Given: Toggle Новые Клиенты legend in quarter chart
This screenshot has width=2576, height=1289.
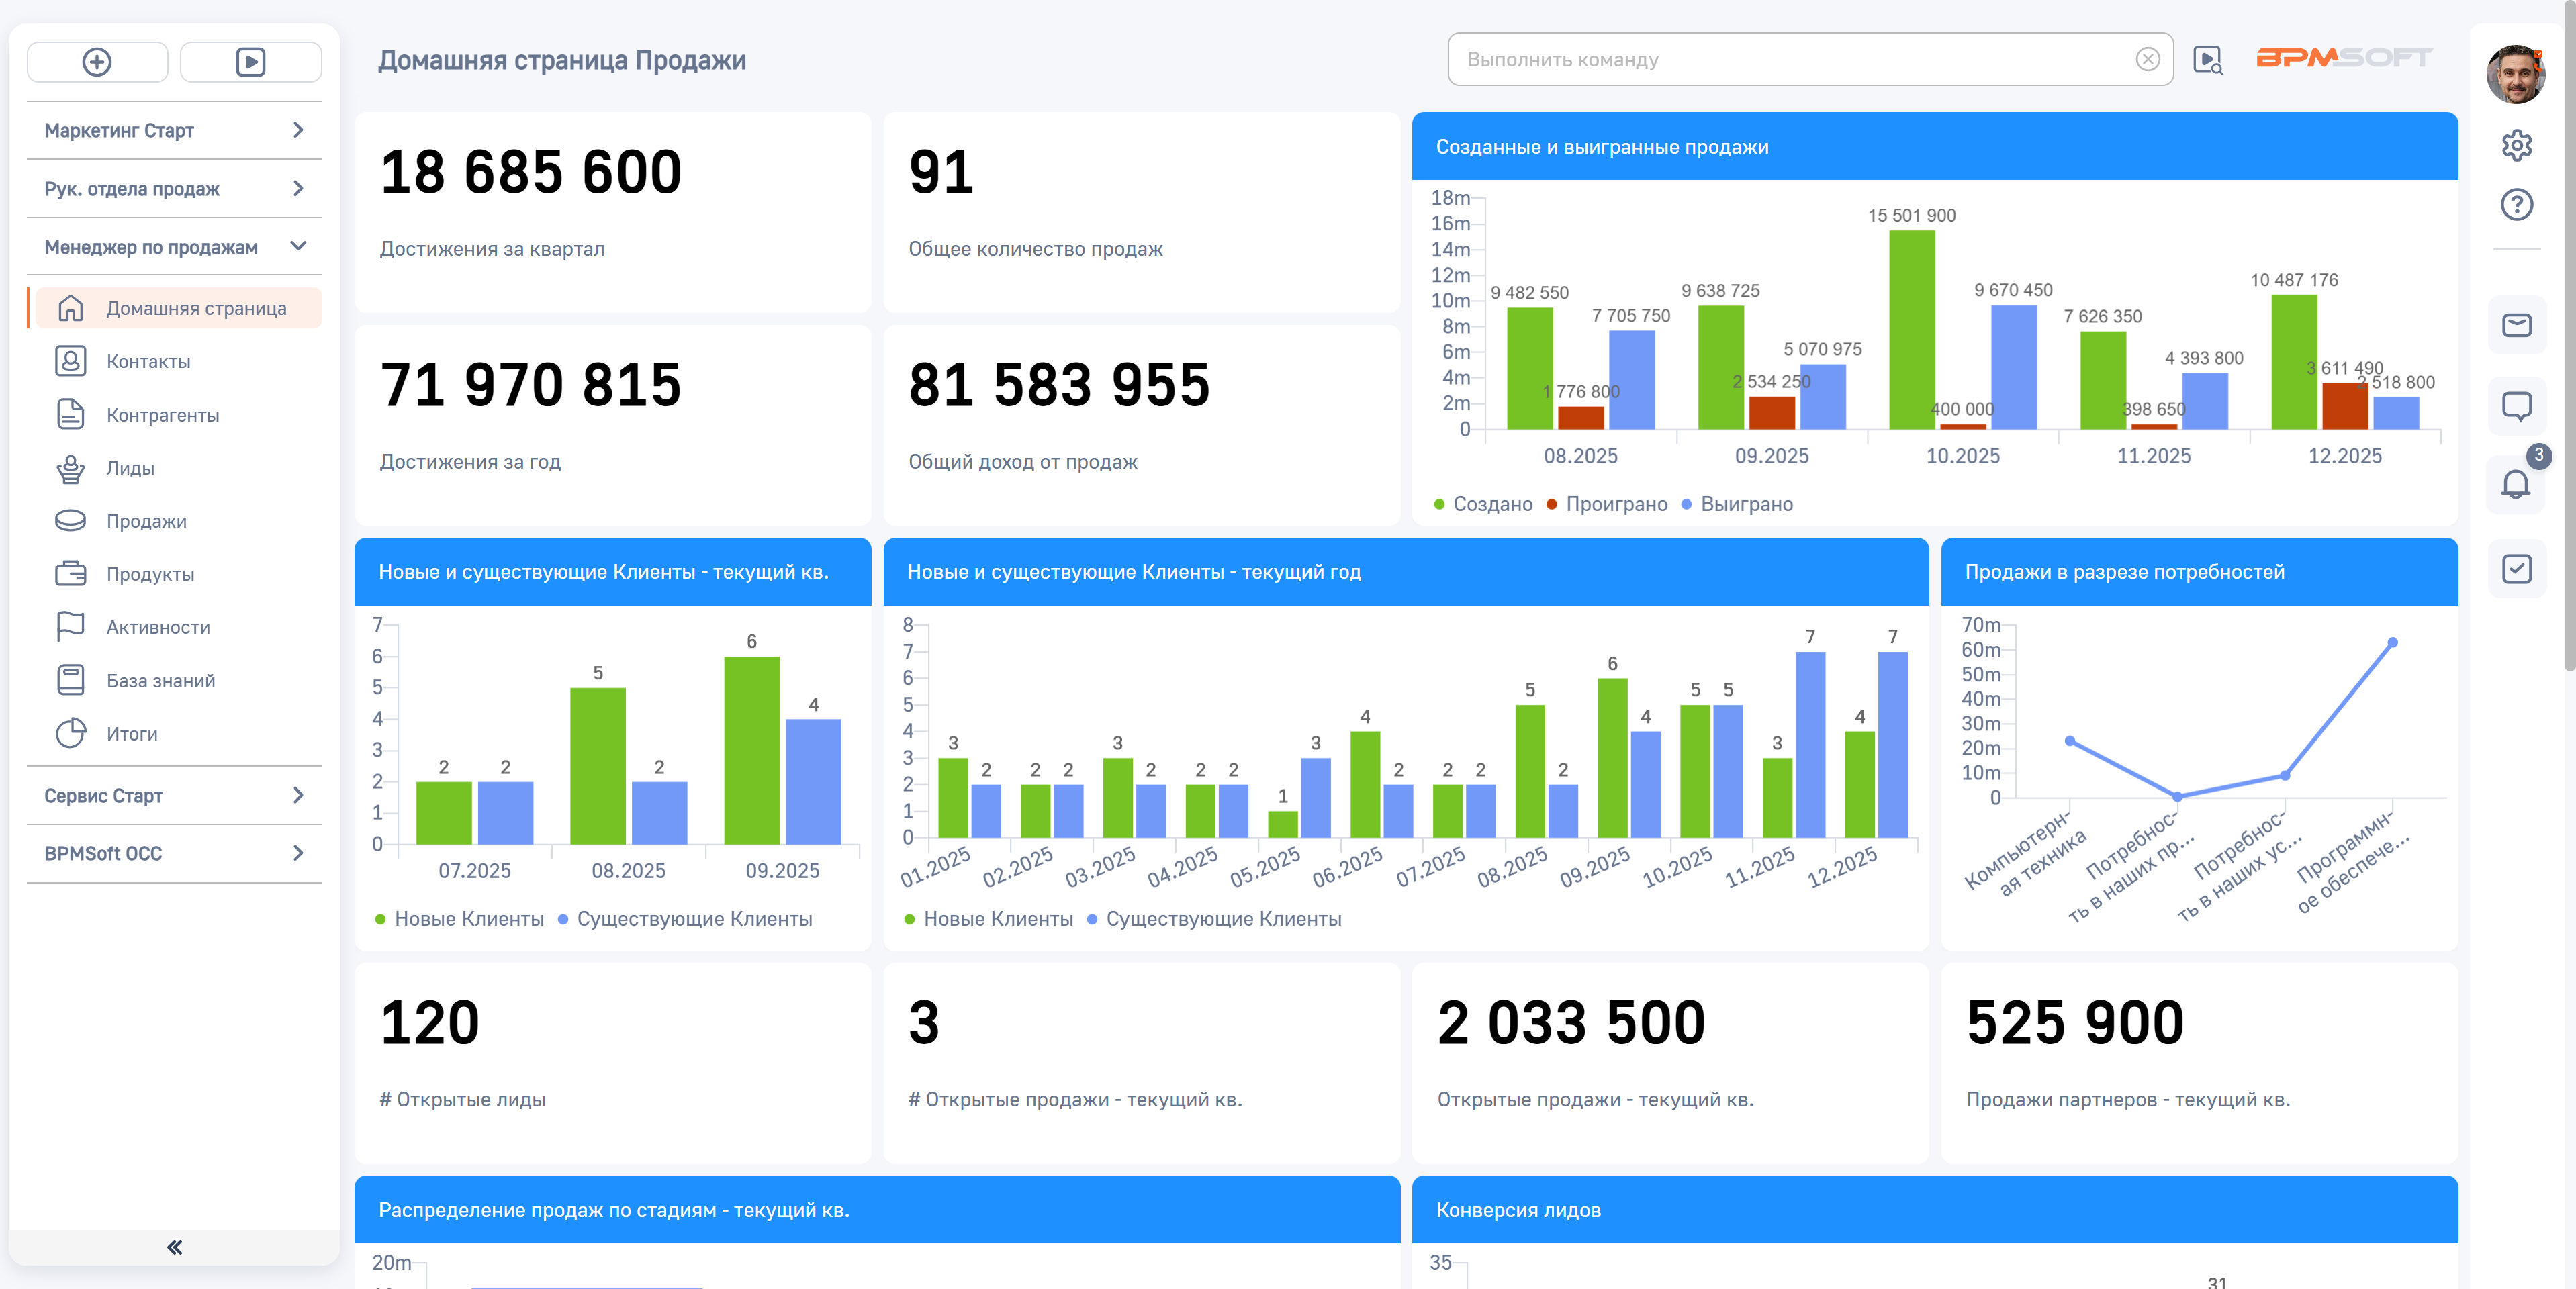Looking at the screenshot, I should pyautogui.click(x=459, y=919).
